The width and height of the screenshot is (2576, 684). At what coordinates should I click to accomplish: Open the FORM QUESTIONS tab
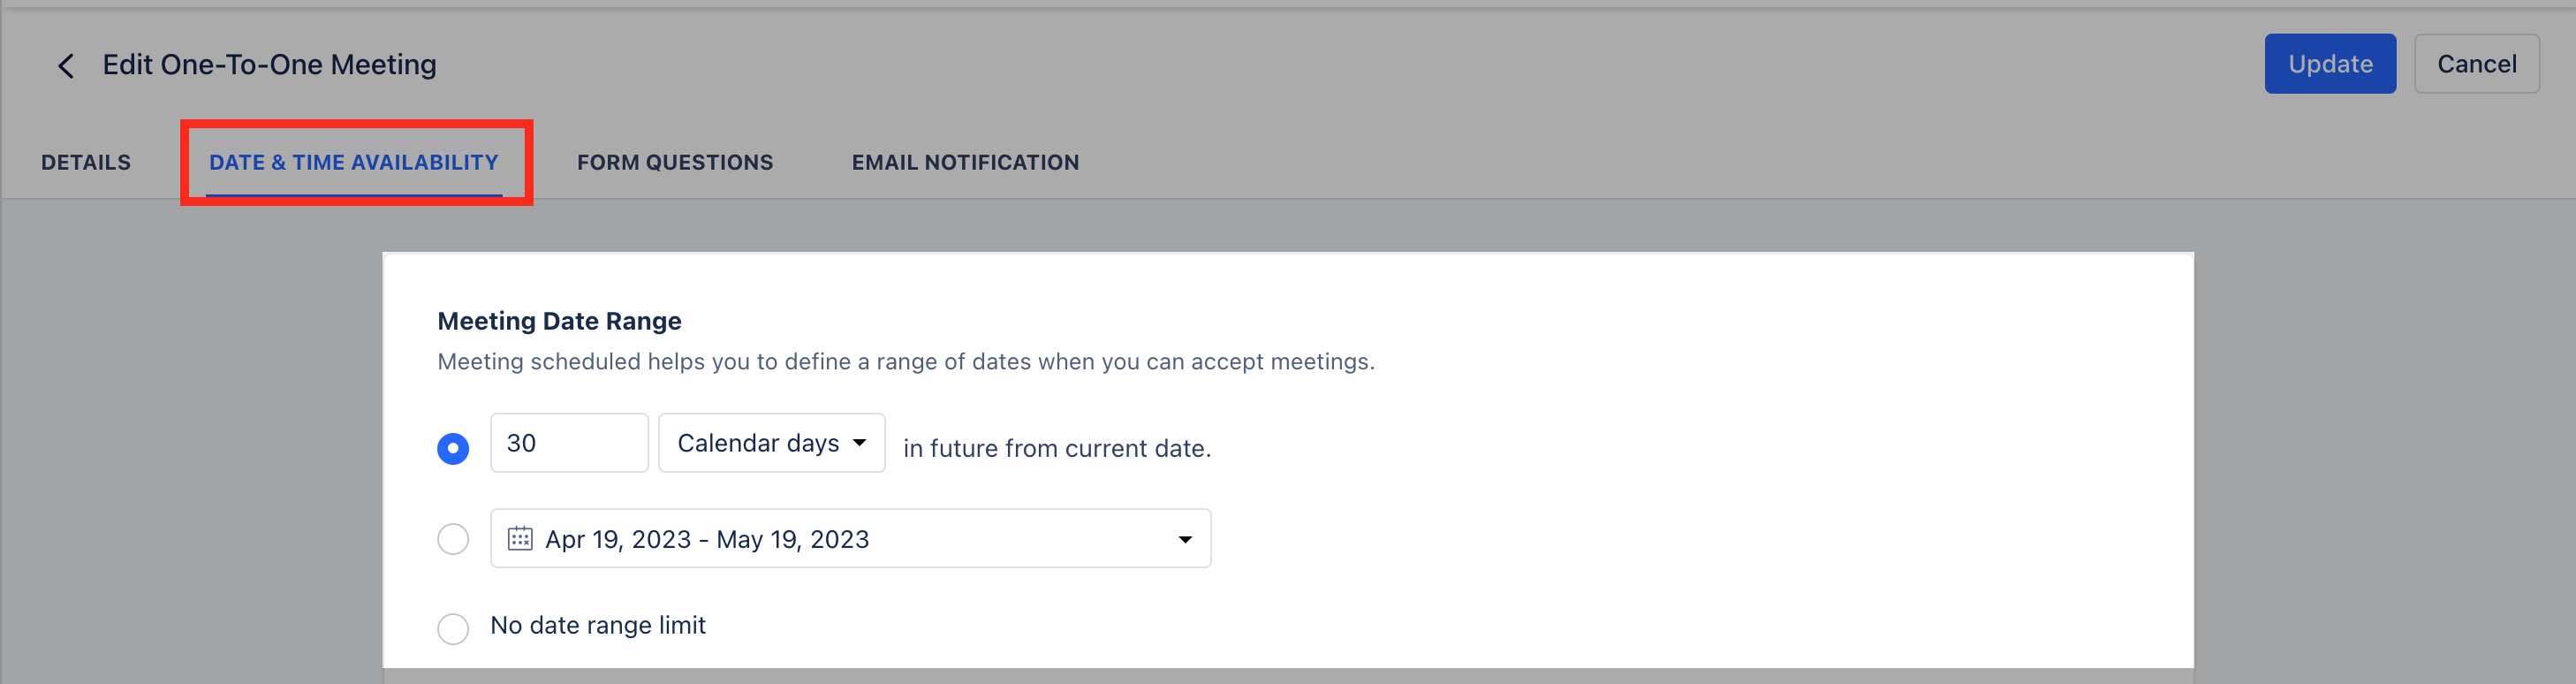(675, 161)
